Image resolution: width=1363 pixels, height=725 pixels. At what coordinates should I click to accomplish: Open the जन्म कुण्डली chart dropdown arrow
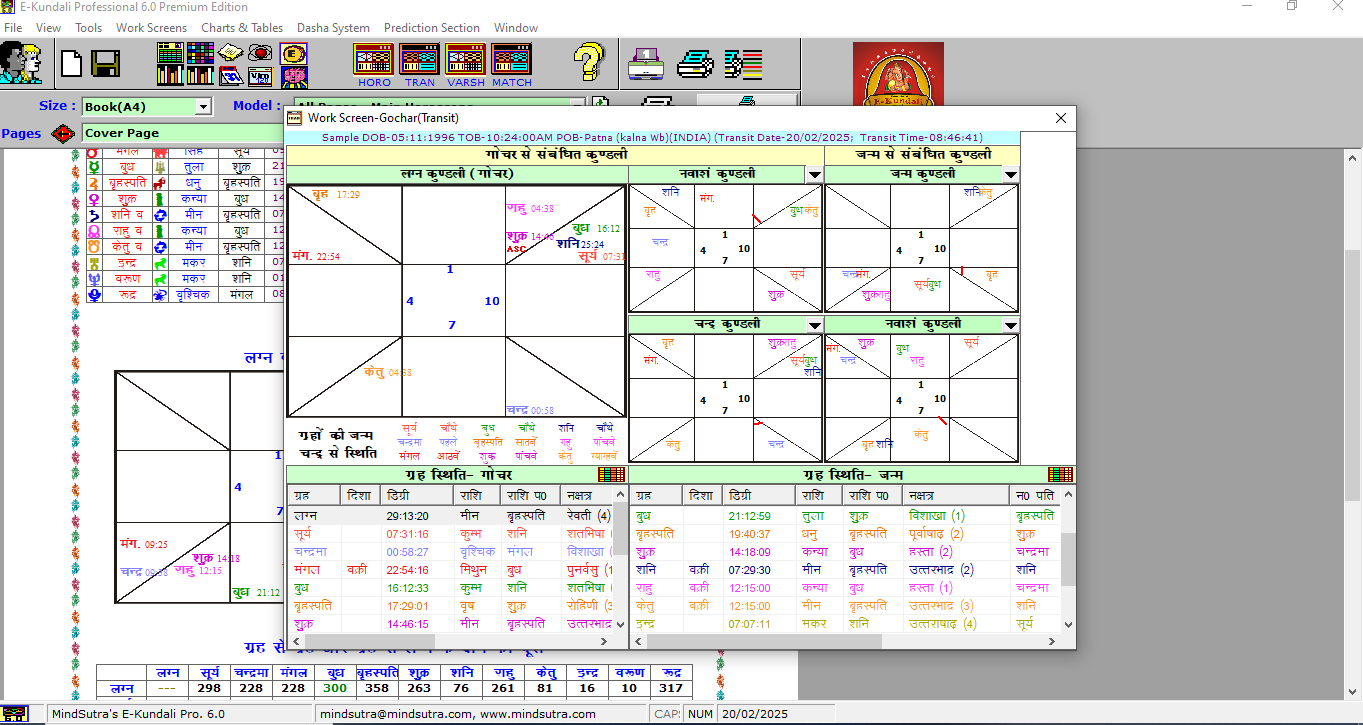(x=1010, y=175)
